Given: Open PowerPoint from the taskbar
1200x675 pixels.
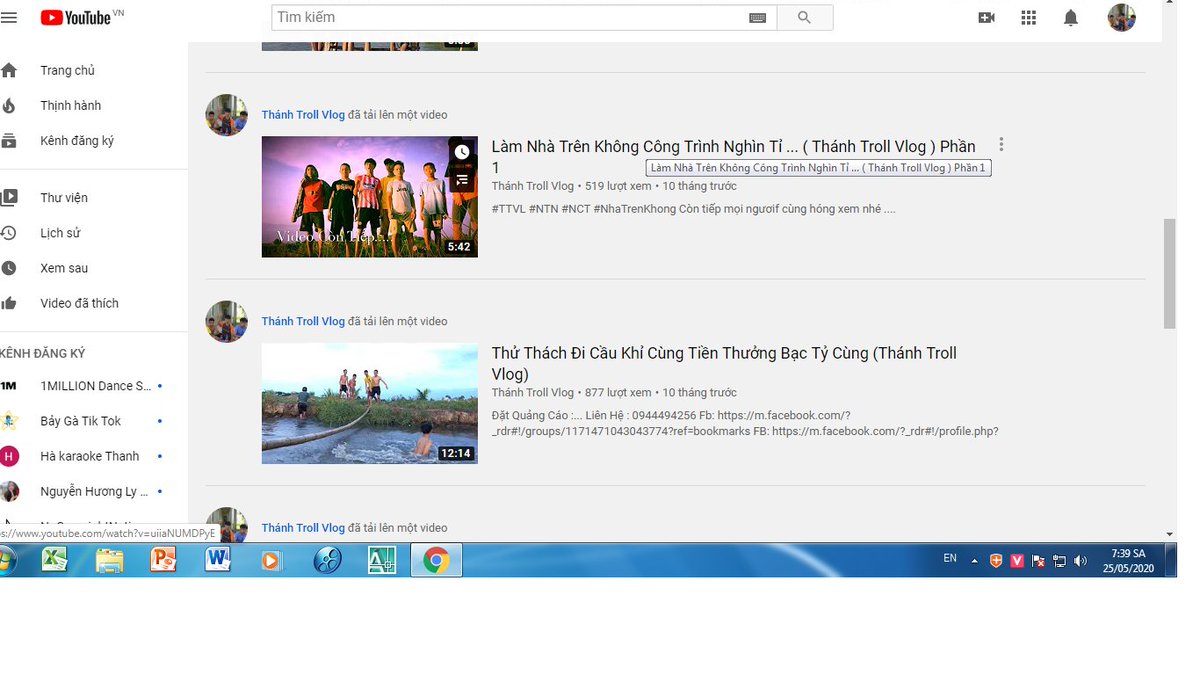Looking at the screenshot, I should (163, 561).
